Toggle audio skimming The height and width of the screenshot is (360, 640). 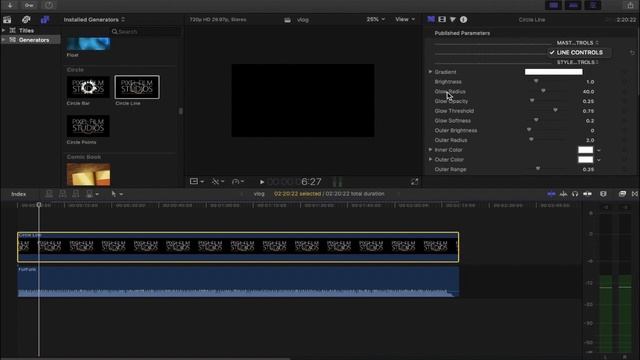[563, 194]
